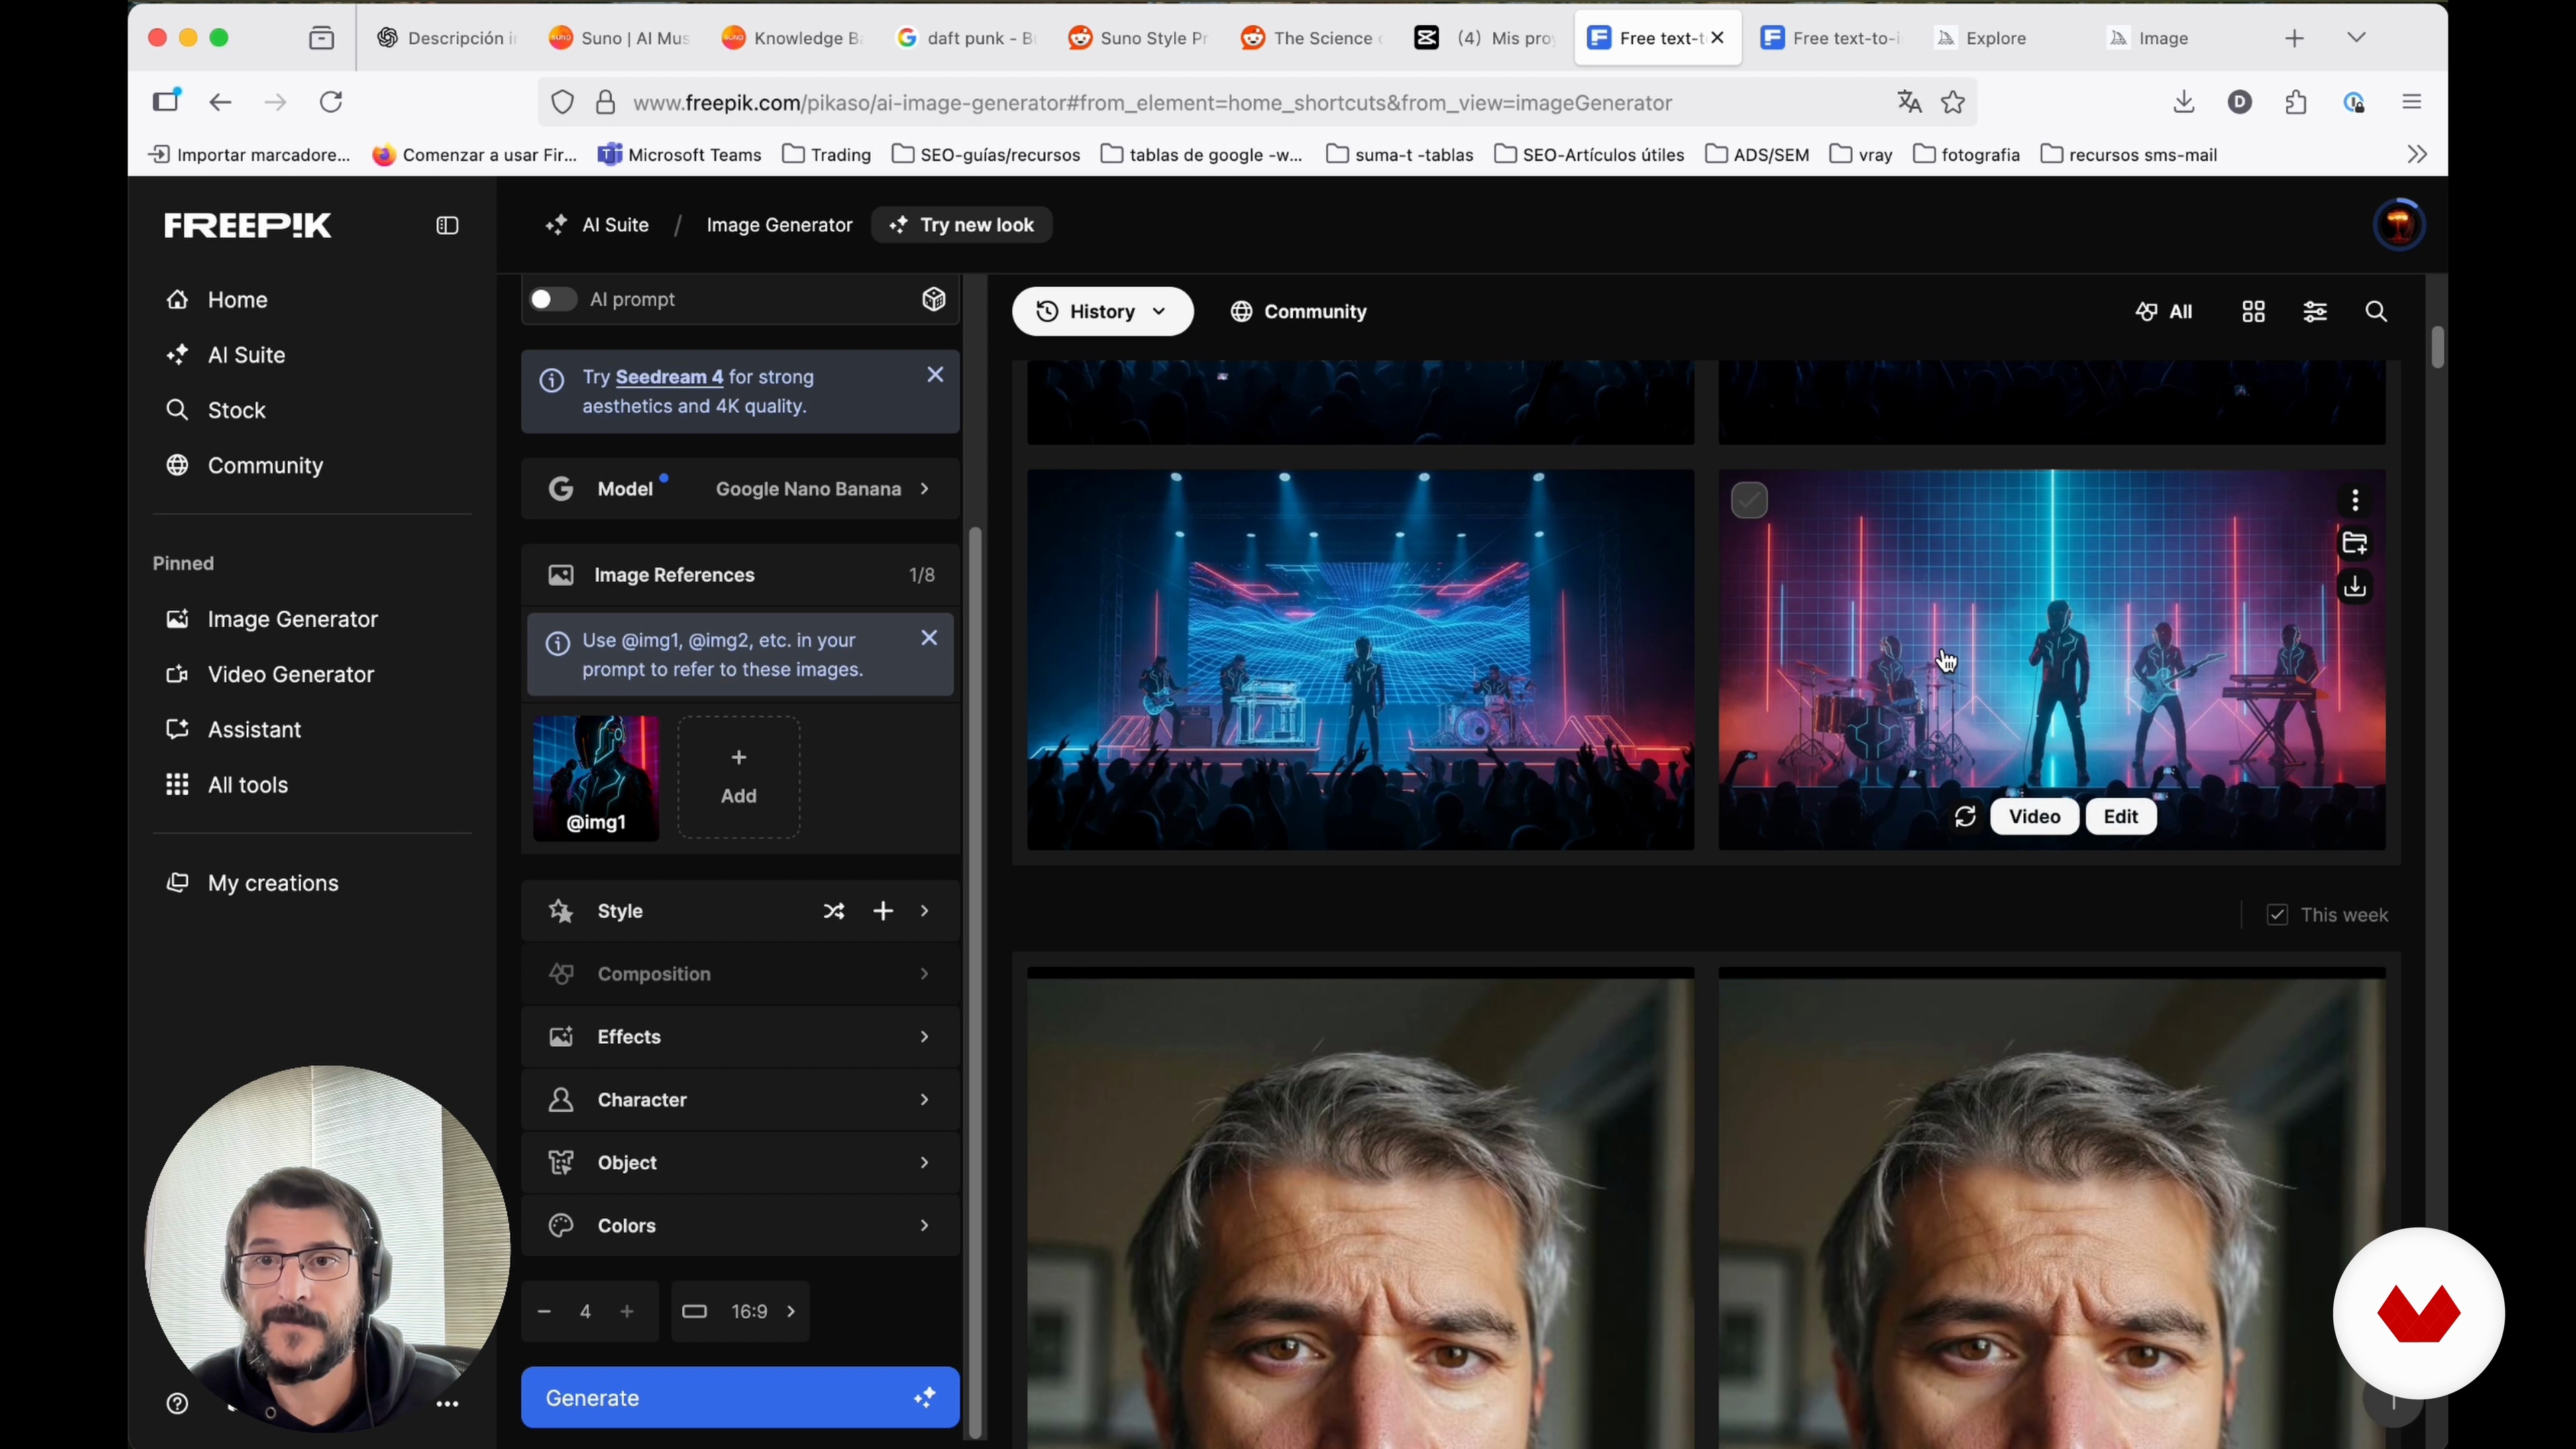Open the tab overview icon

[x=321, y=38]
